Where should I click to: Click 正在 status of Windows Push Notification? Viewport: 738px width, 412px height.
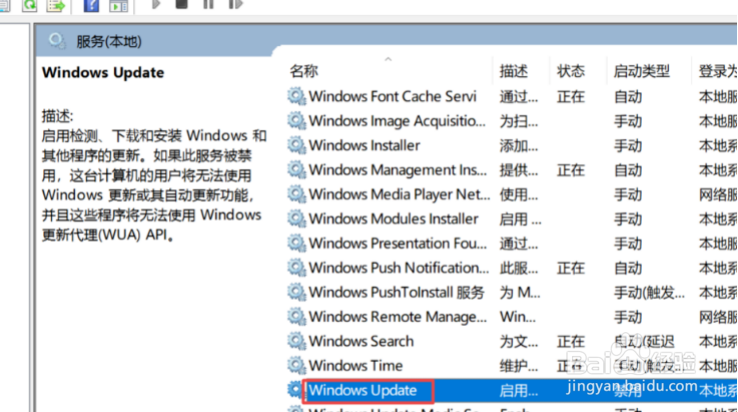click(570, 268)
